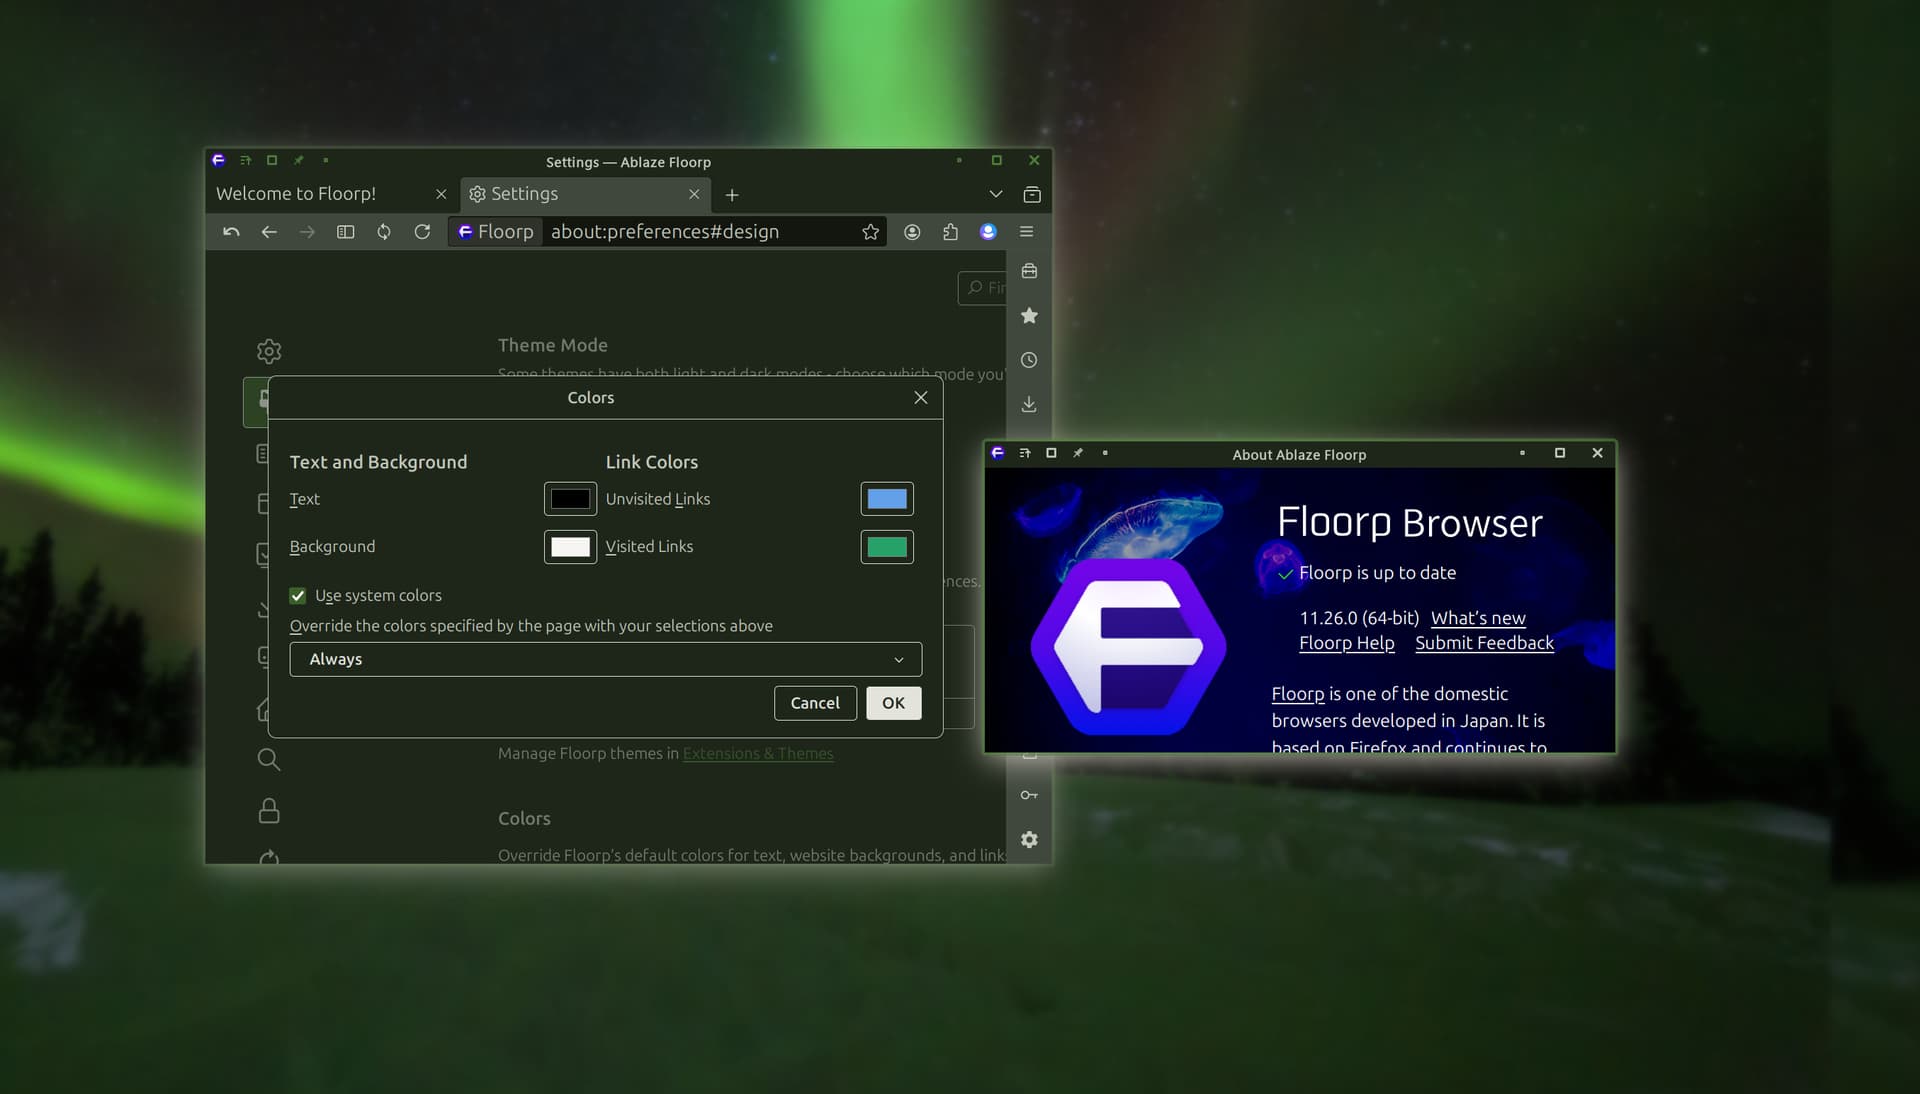
Task: Click the Floorp identity badge in address bar
Action: [x=496, y=232]
